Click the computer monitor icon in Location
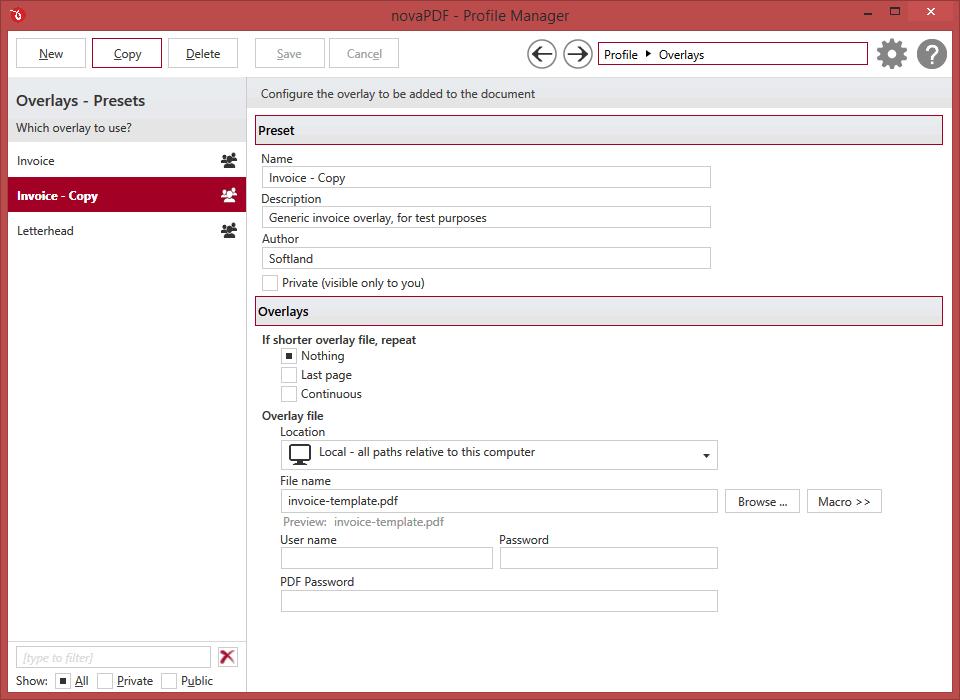Image resolution: width=960 pixels, height=700 pixels. [300, 454]
